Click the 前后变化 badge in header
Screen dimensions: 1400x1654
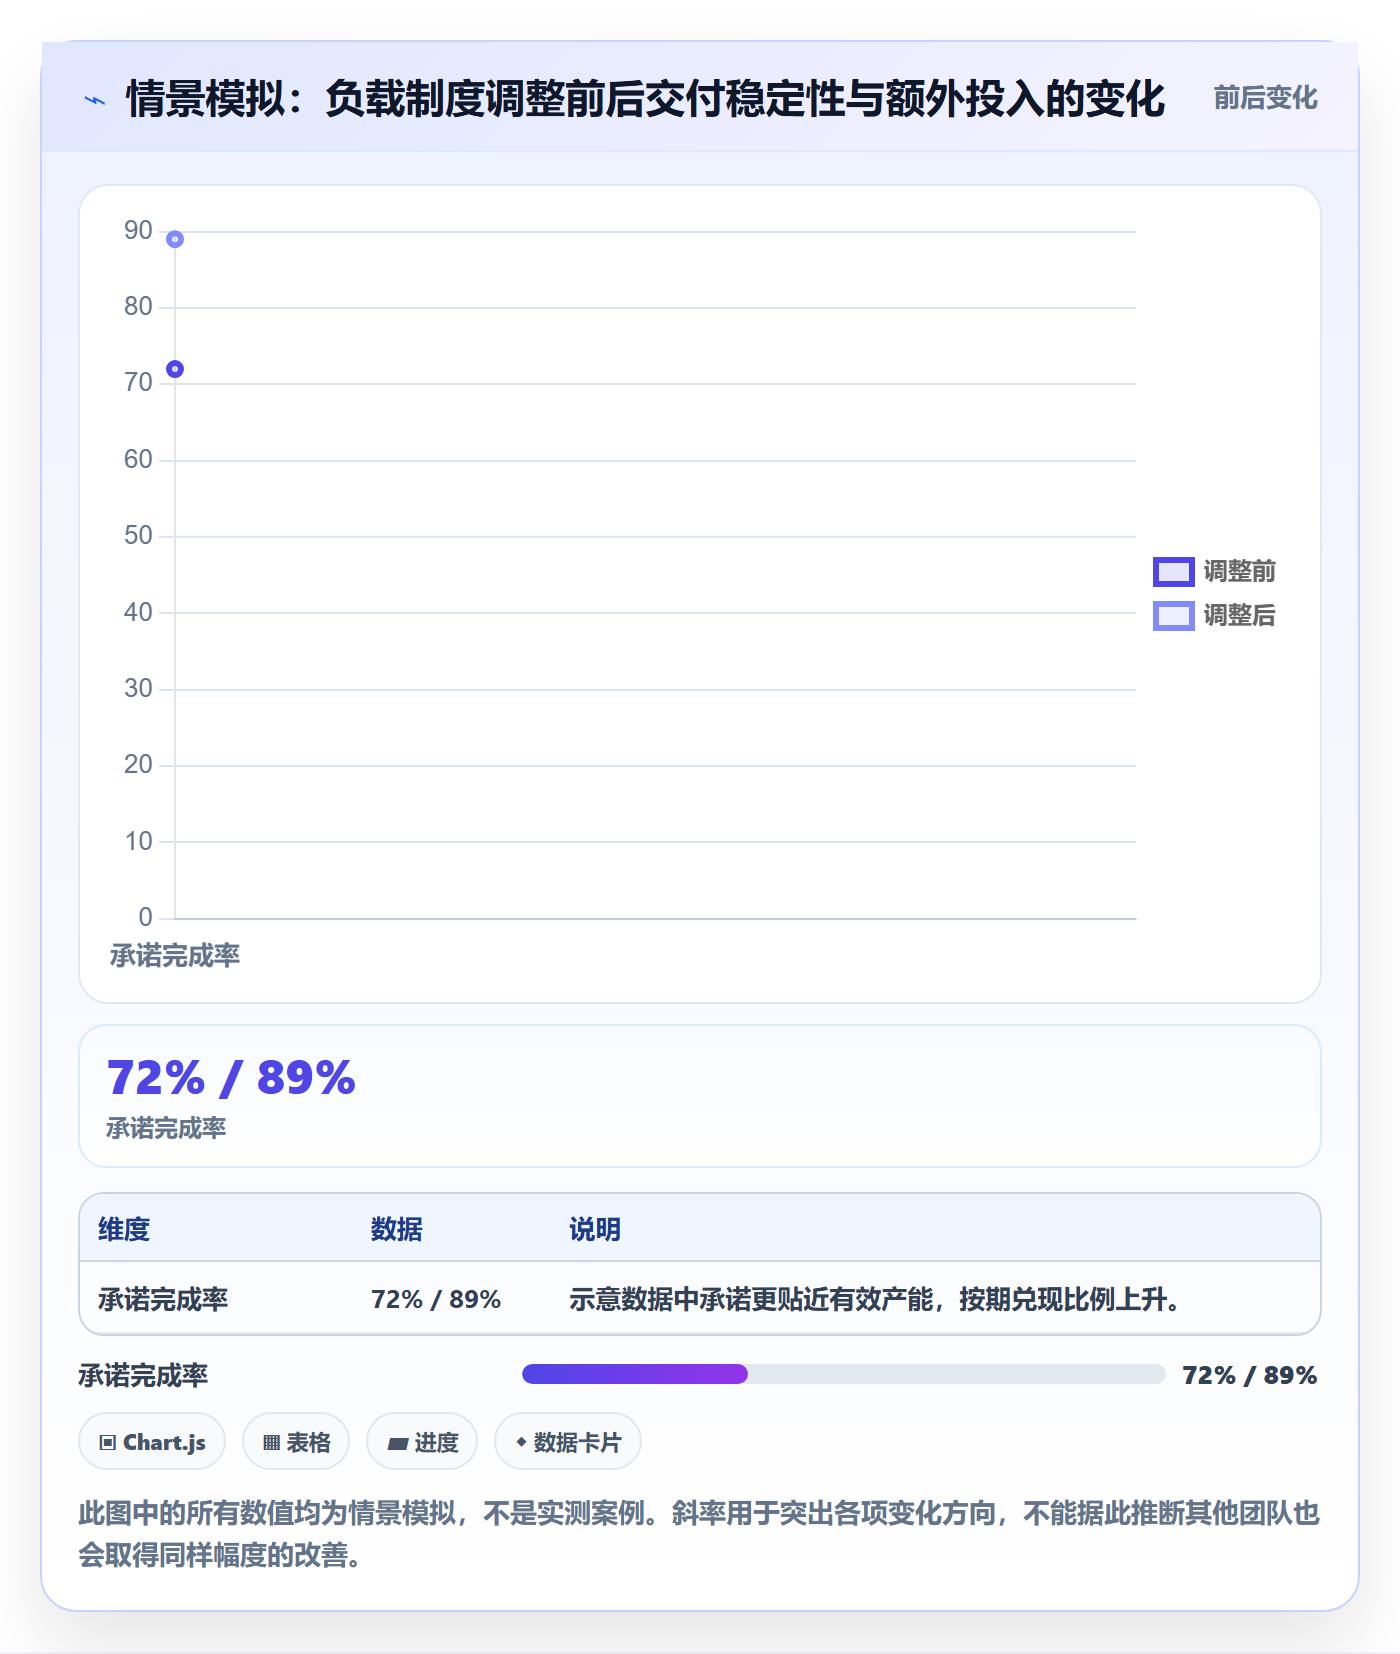click(x=1265, y=98)
